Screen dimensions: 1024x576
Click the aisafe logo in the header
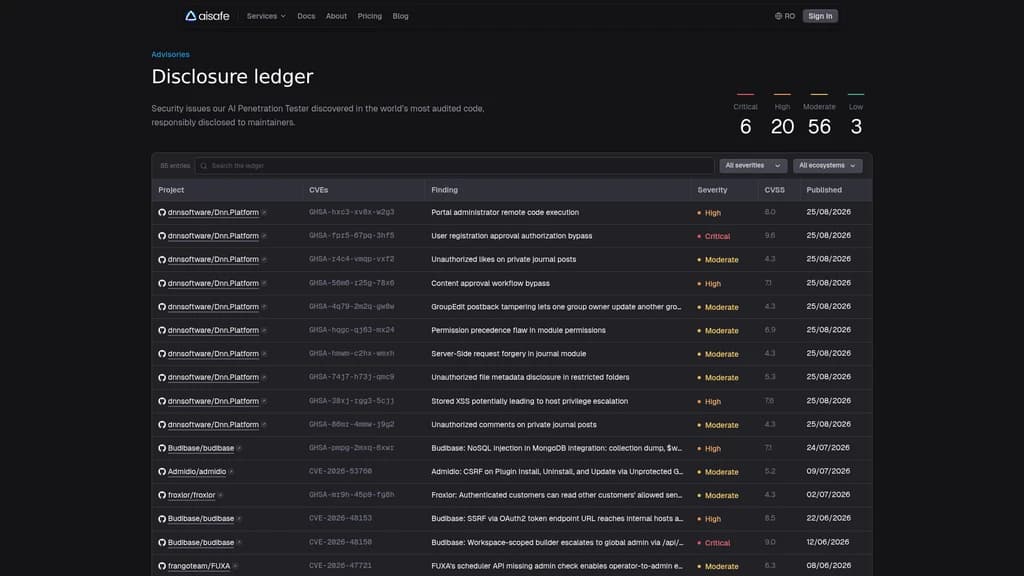[207, 16]
